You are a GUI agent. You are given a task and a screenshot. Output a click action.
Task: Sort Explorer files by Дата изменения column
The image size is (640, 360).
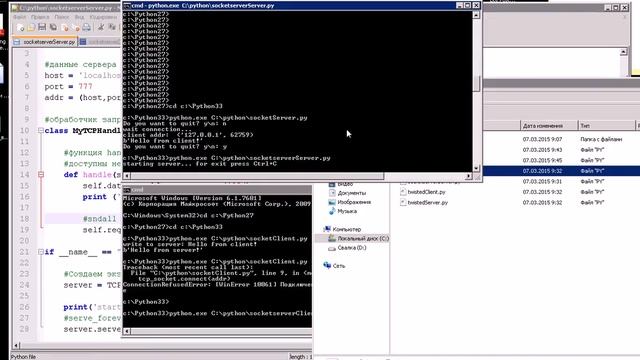coord(549,126)
